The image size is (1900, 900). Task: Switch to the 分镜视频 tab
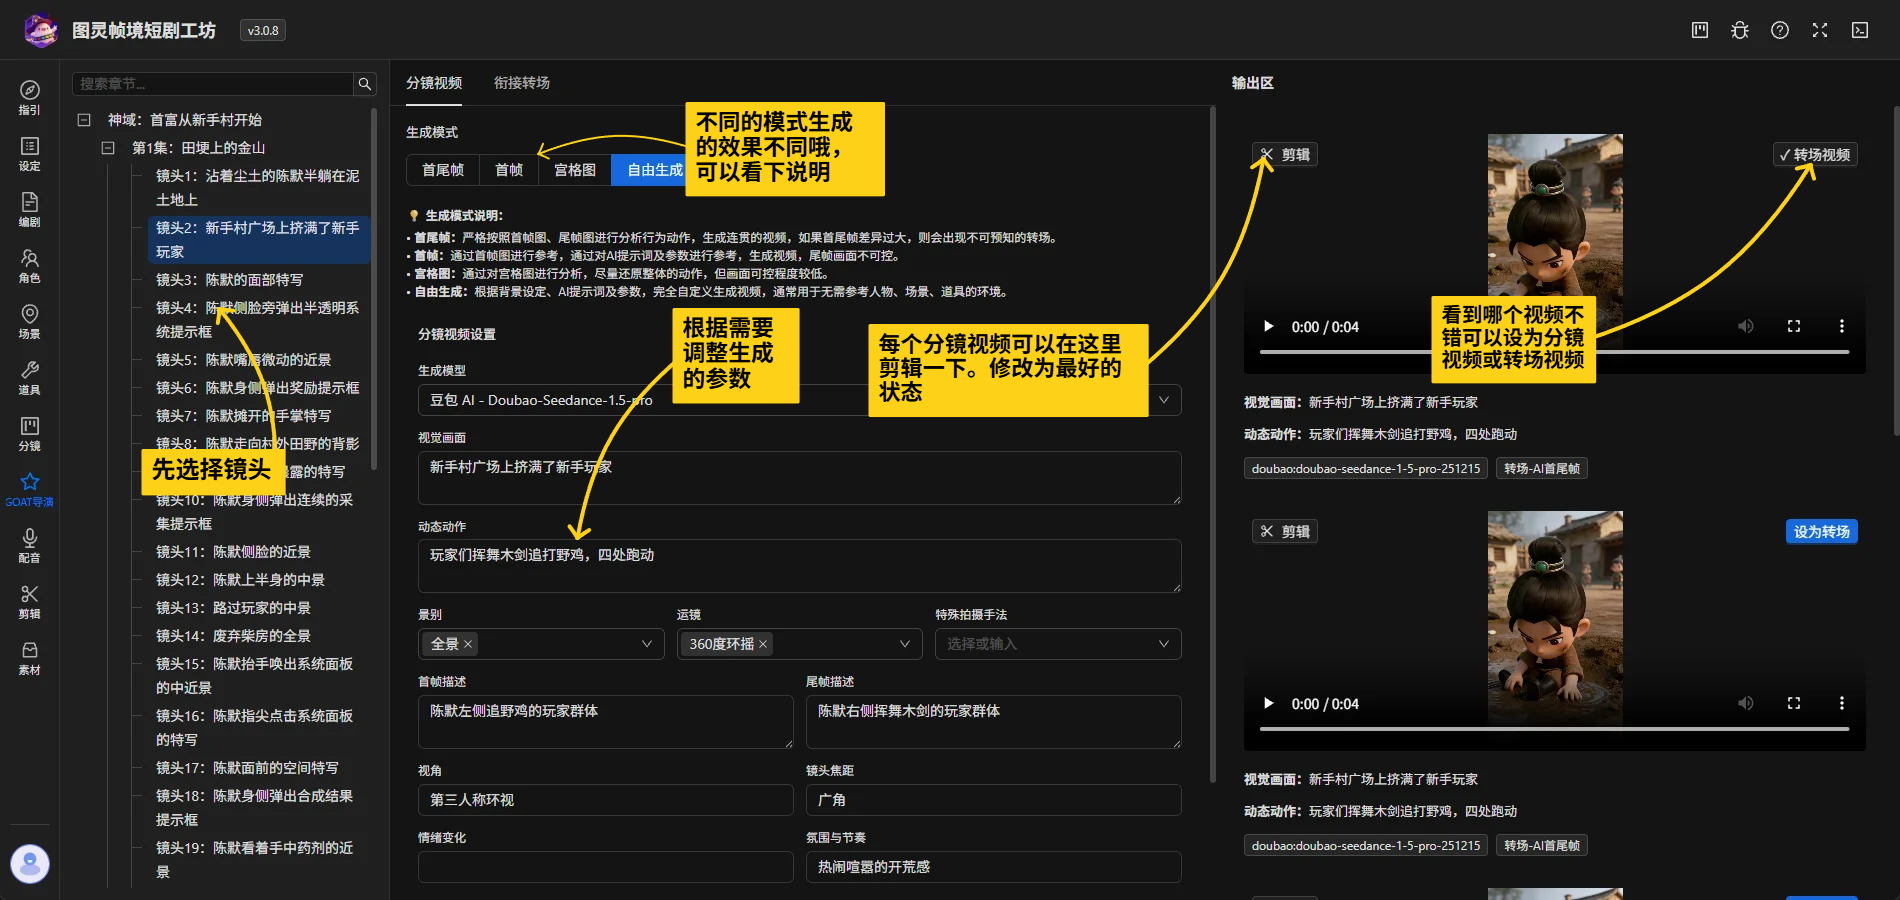[x=434, y=83]
